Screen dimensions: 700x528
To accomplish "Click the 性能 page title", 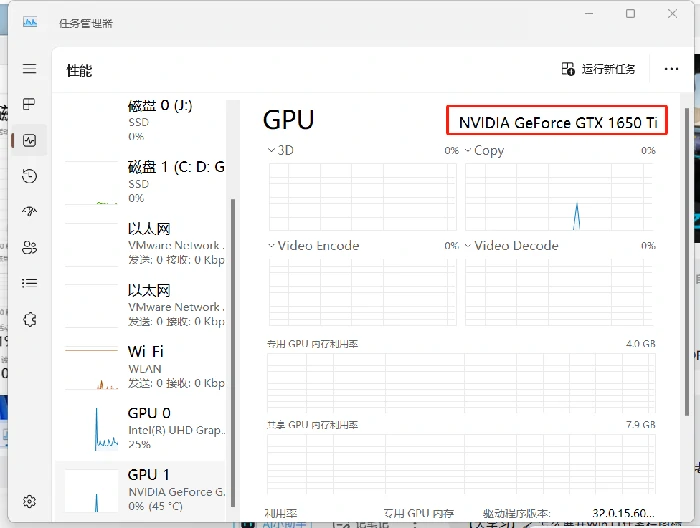I will click(79, 71).
